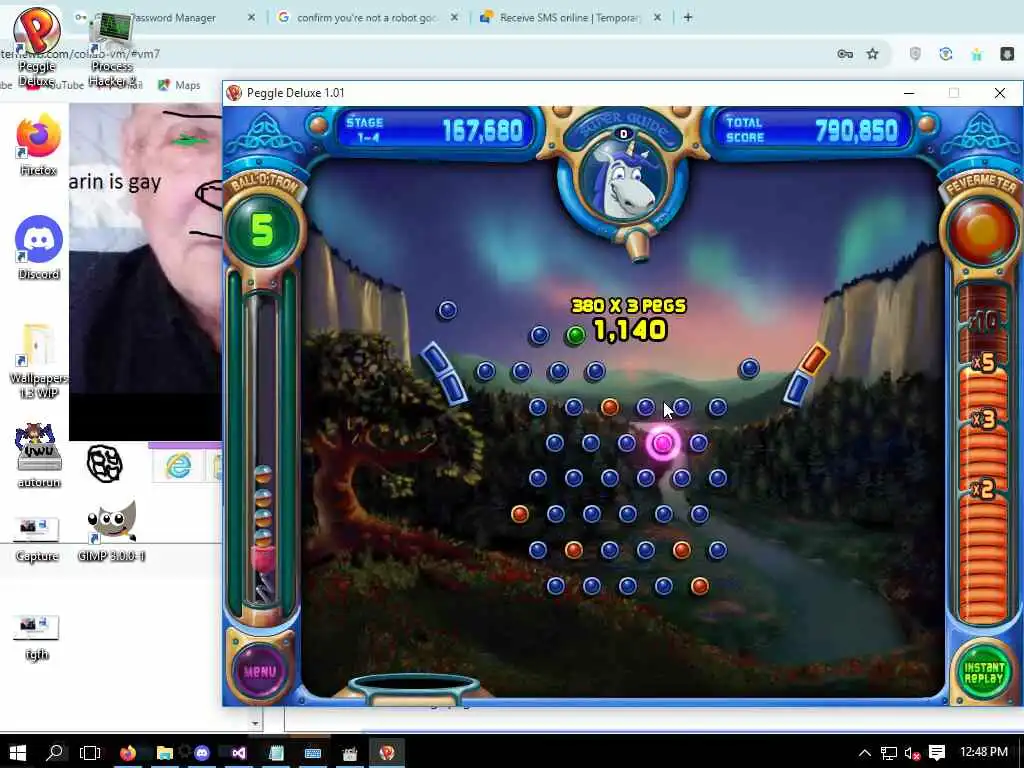
Task: Click the Peggle icon on the taskbar
Action: coord(387,753)
